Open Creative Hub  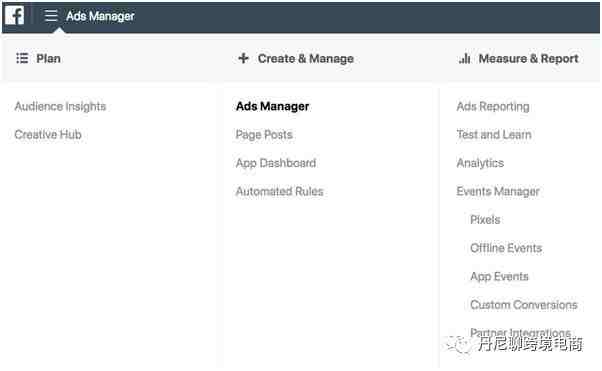48,134
